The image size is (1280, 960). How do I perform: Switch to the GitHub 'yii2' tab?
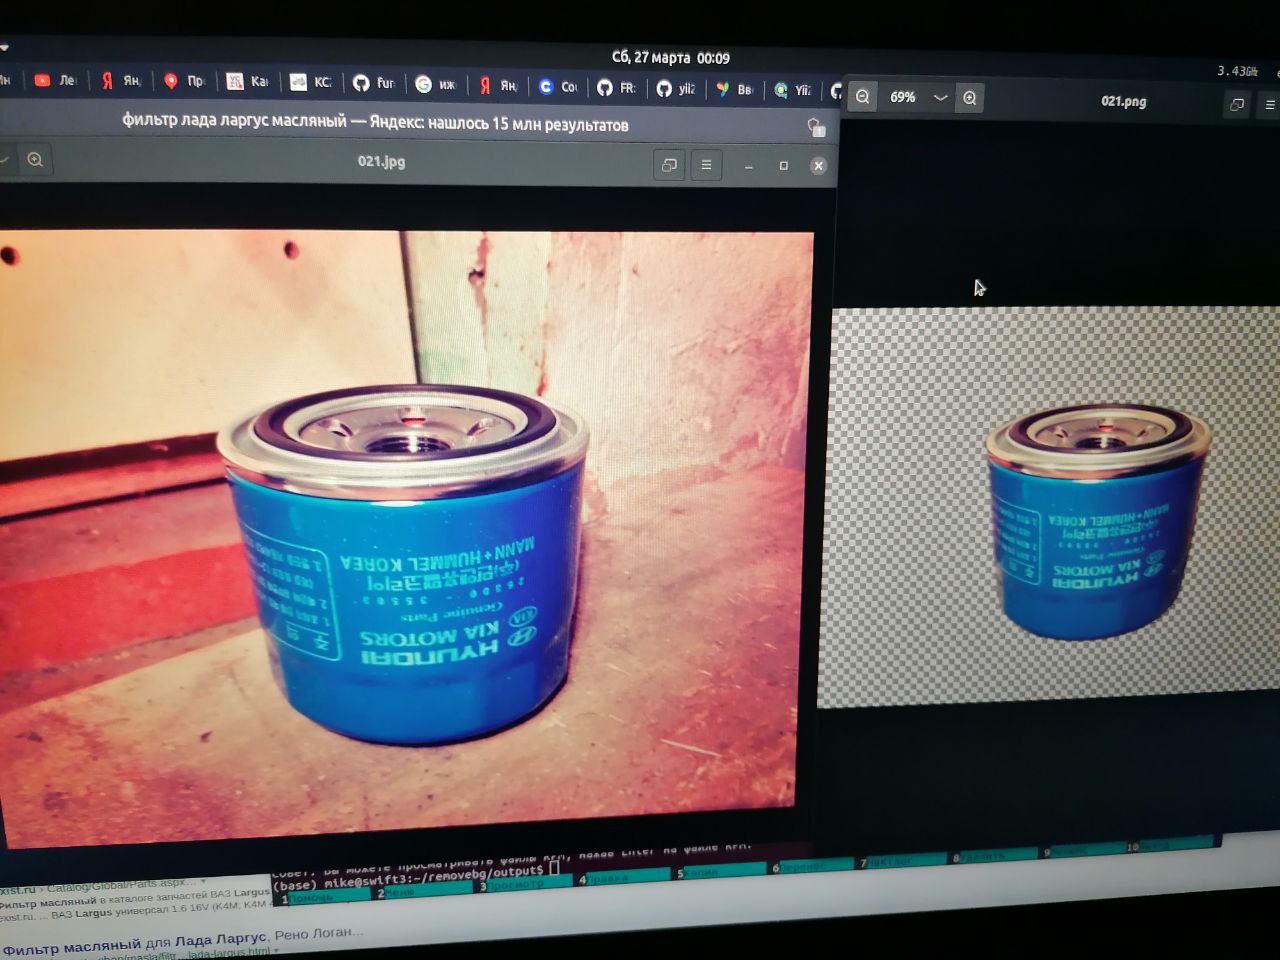[676, 89]
